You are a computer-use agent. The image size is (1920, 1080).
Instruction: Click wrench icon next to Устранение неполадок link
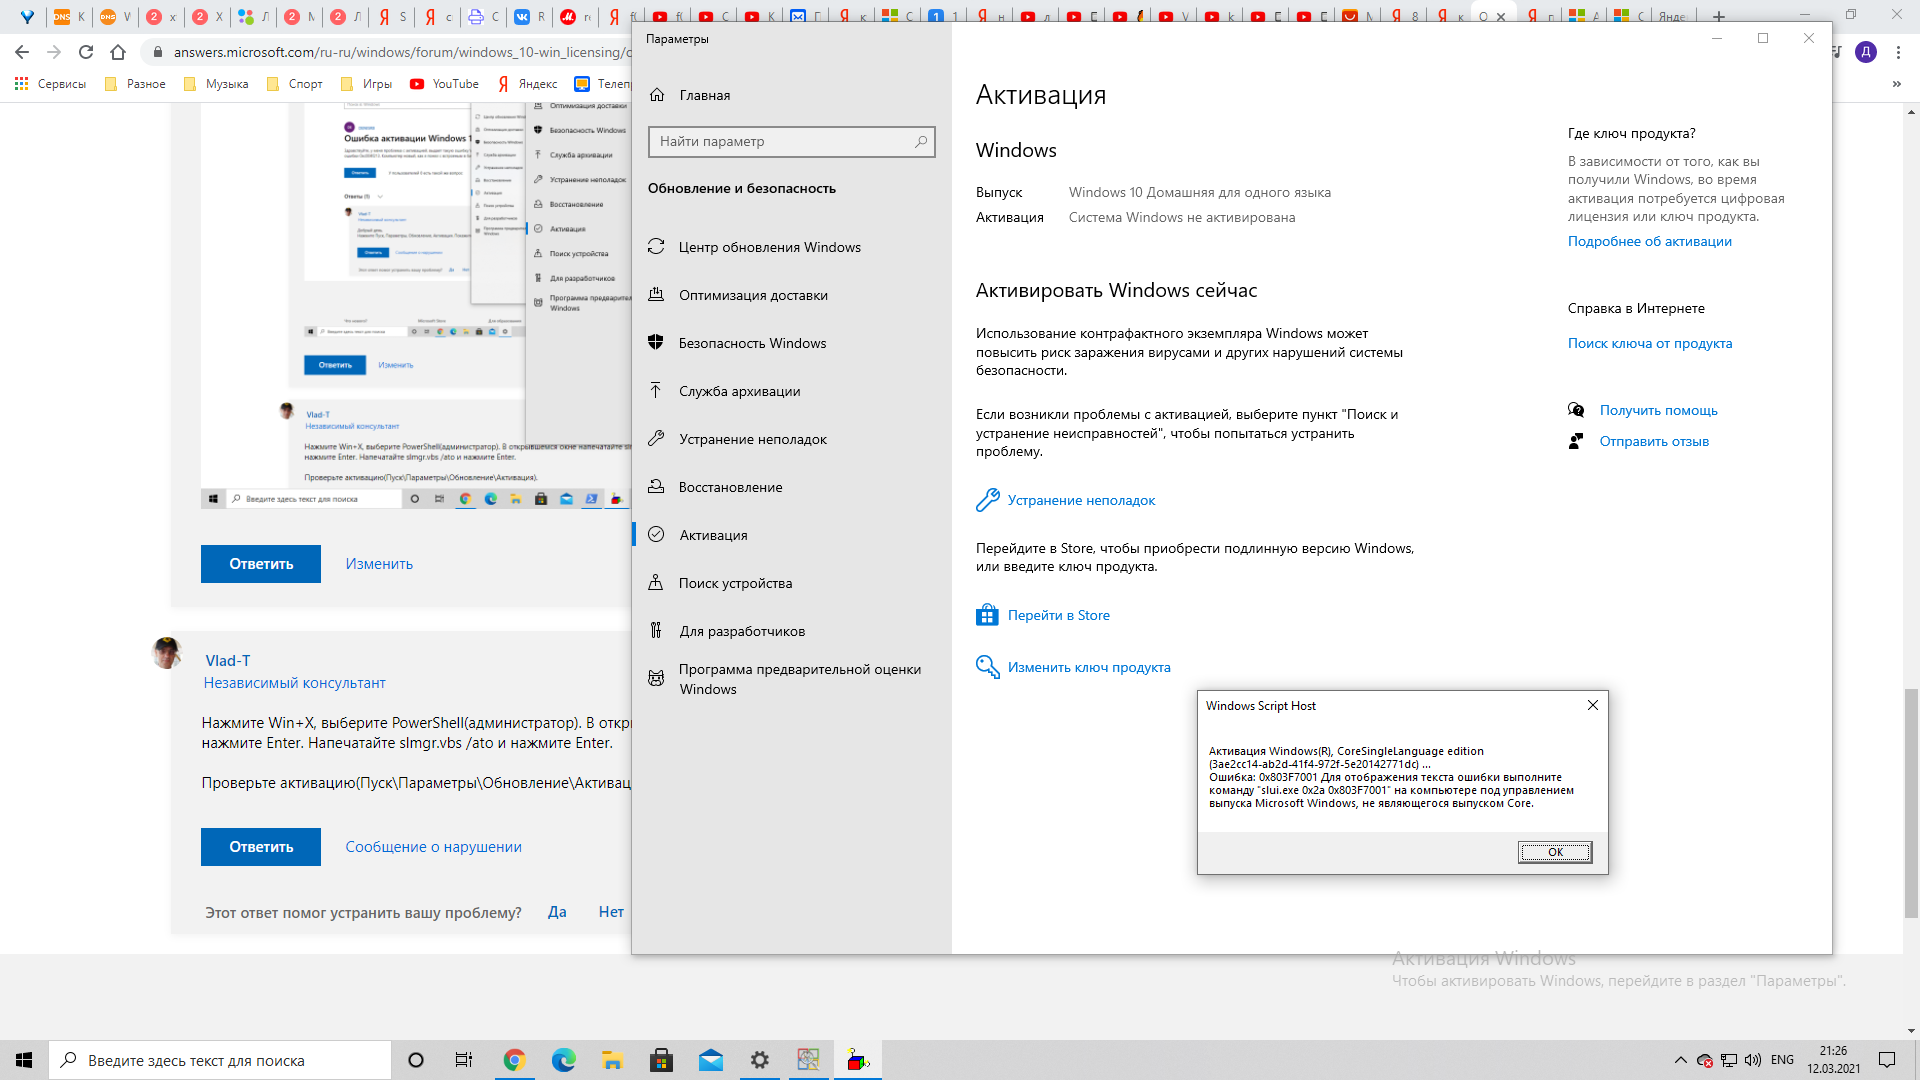pos(987,500)
